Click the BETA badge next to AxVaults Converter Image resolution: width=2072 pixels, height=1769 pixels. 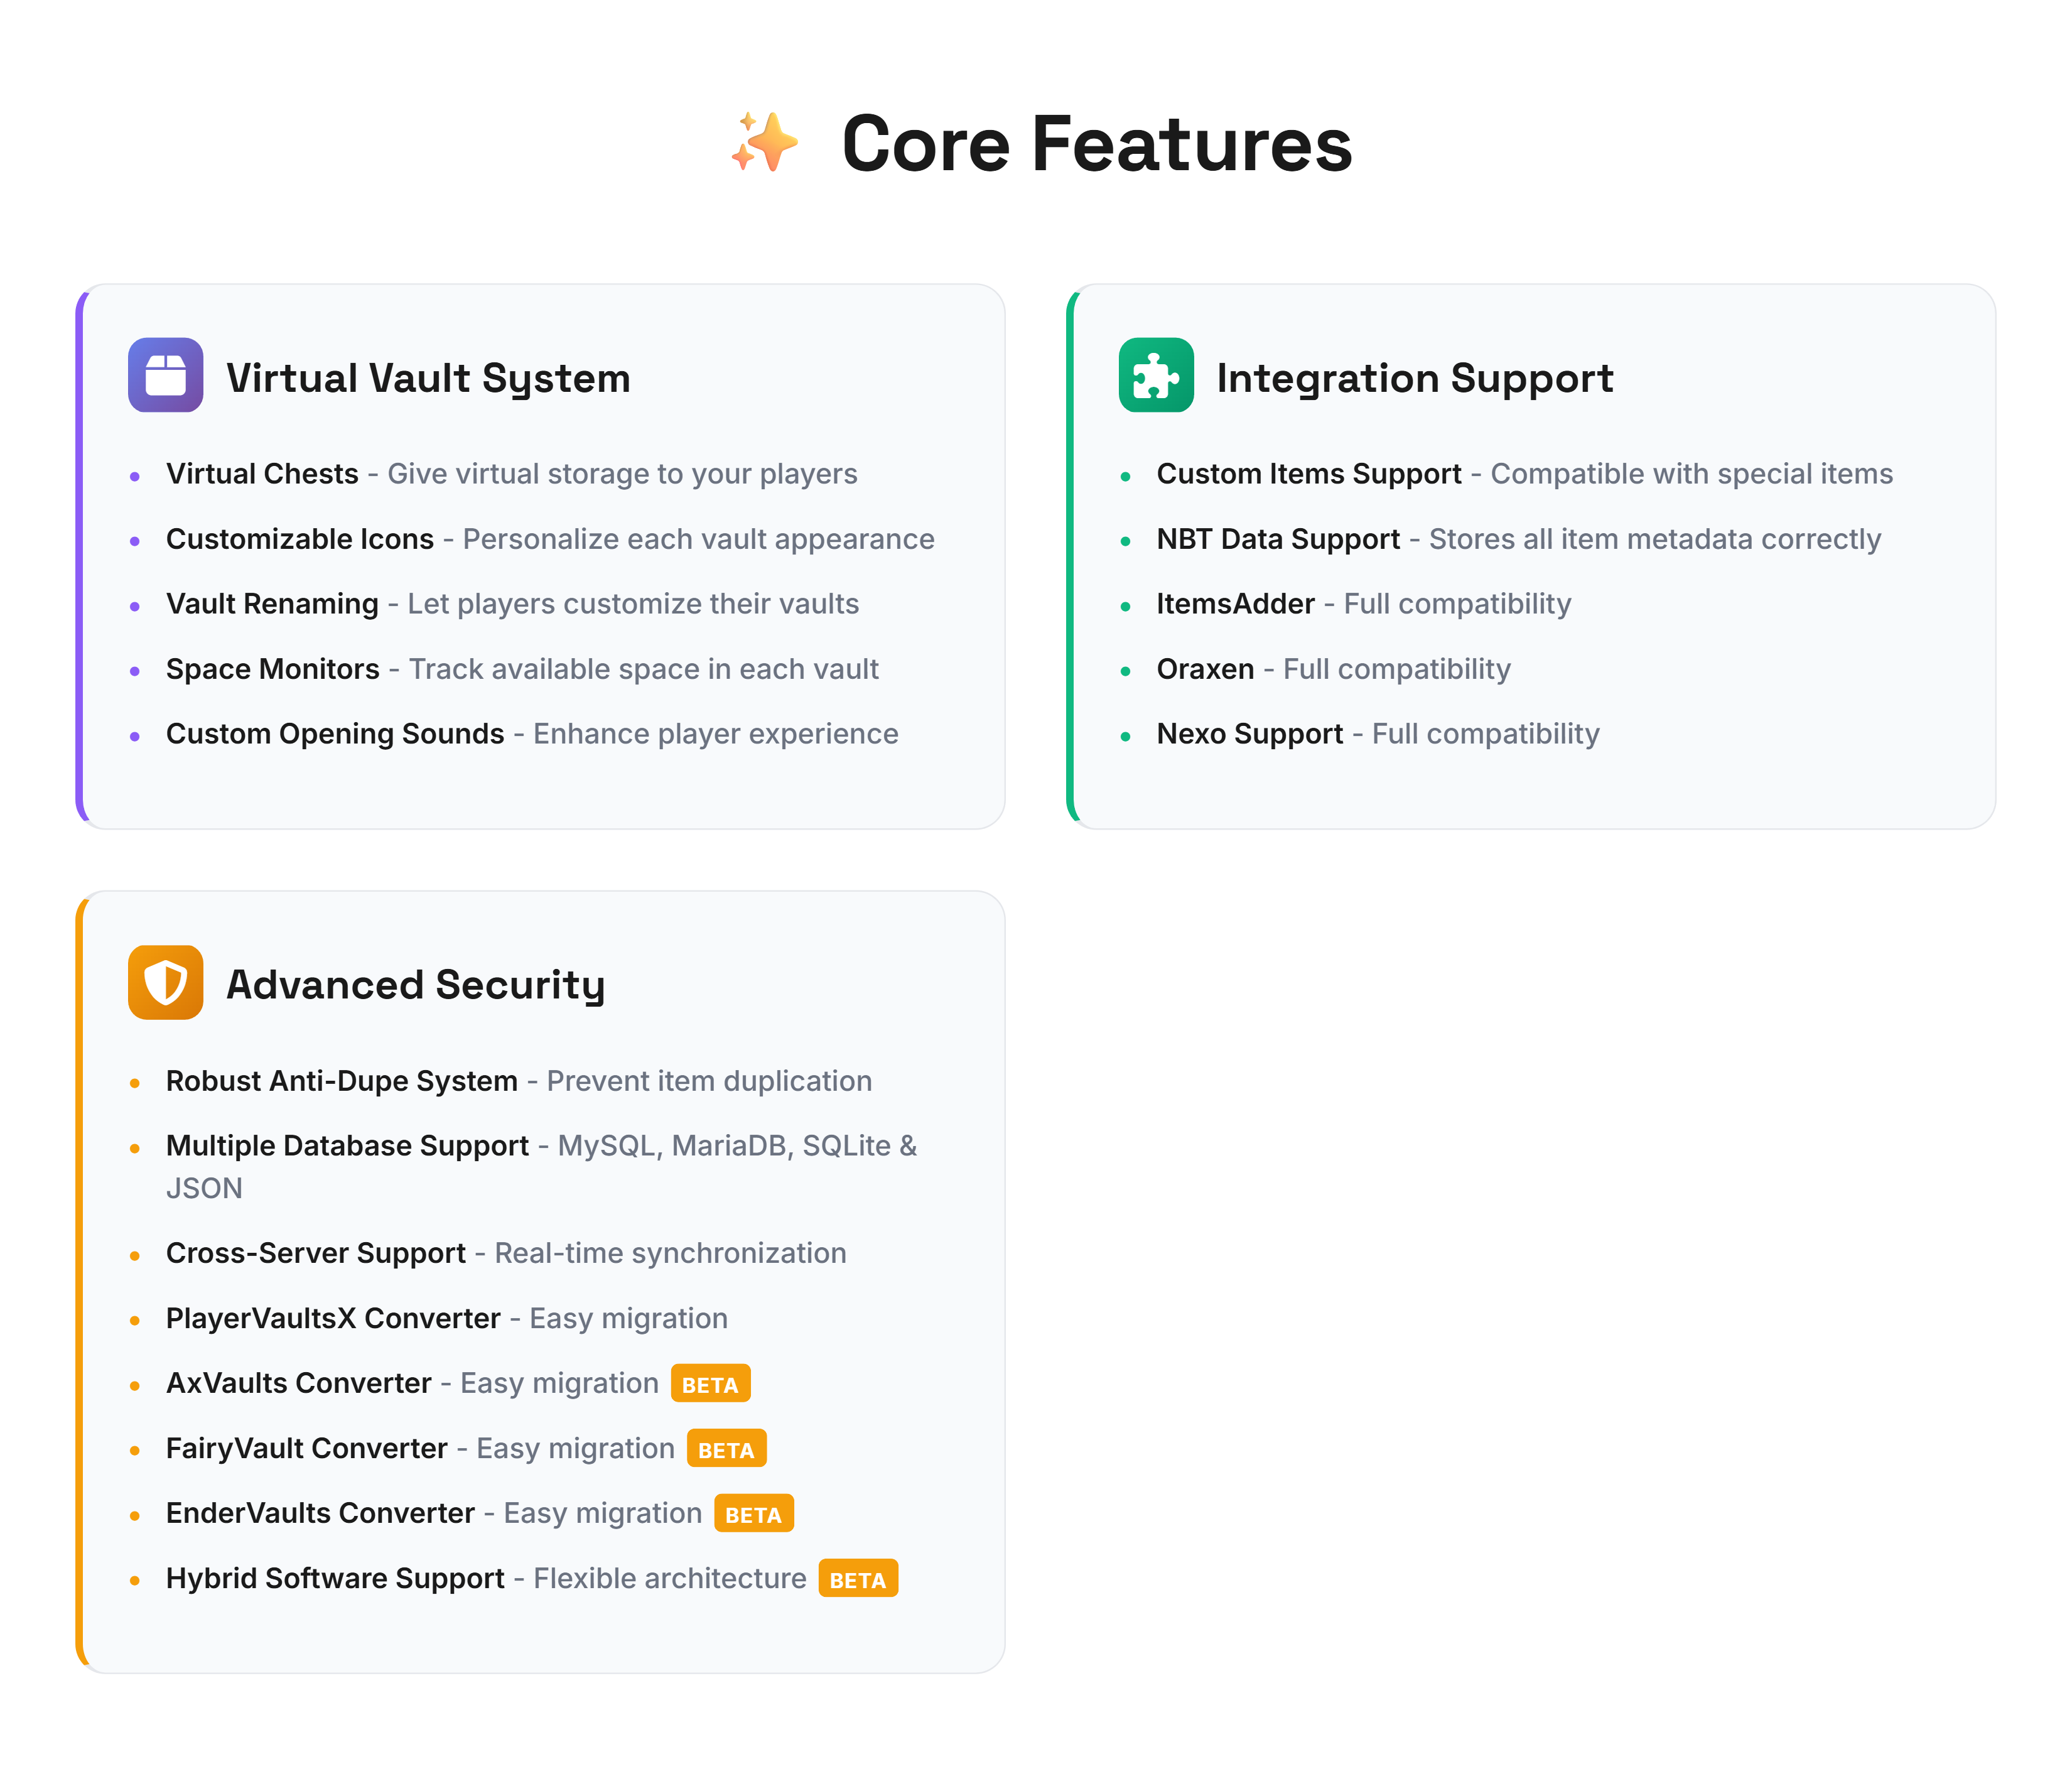point(710,1384)
